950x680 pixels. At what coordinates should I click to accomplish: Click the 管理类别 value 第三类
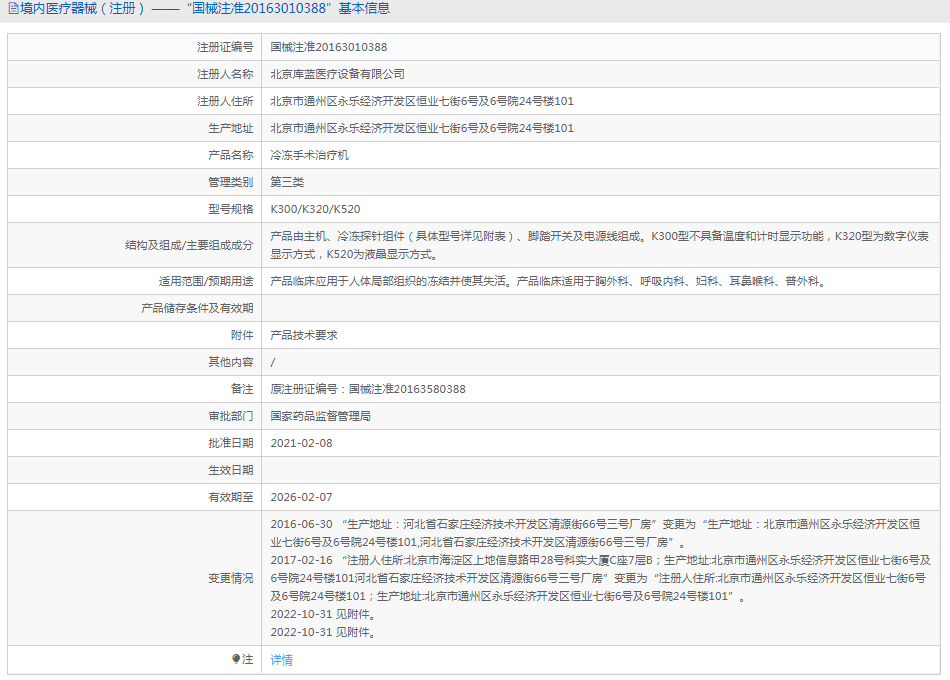coord(287,182)
